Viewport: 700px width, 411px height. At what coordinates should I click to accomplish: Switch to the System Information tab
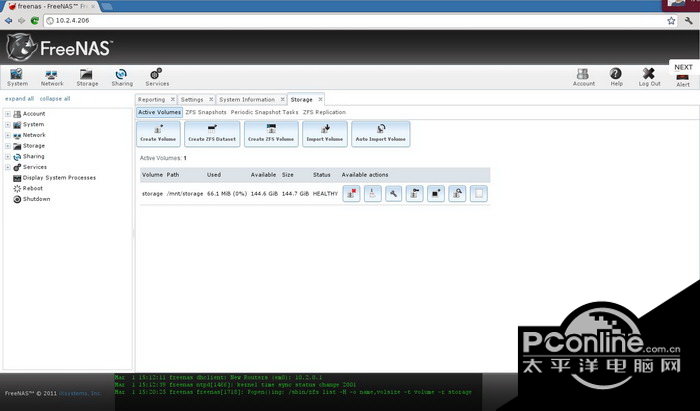(247, 100)
